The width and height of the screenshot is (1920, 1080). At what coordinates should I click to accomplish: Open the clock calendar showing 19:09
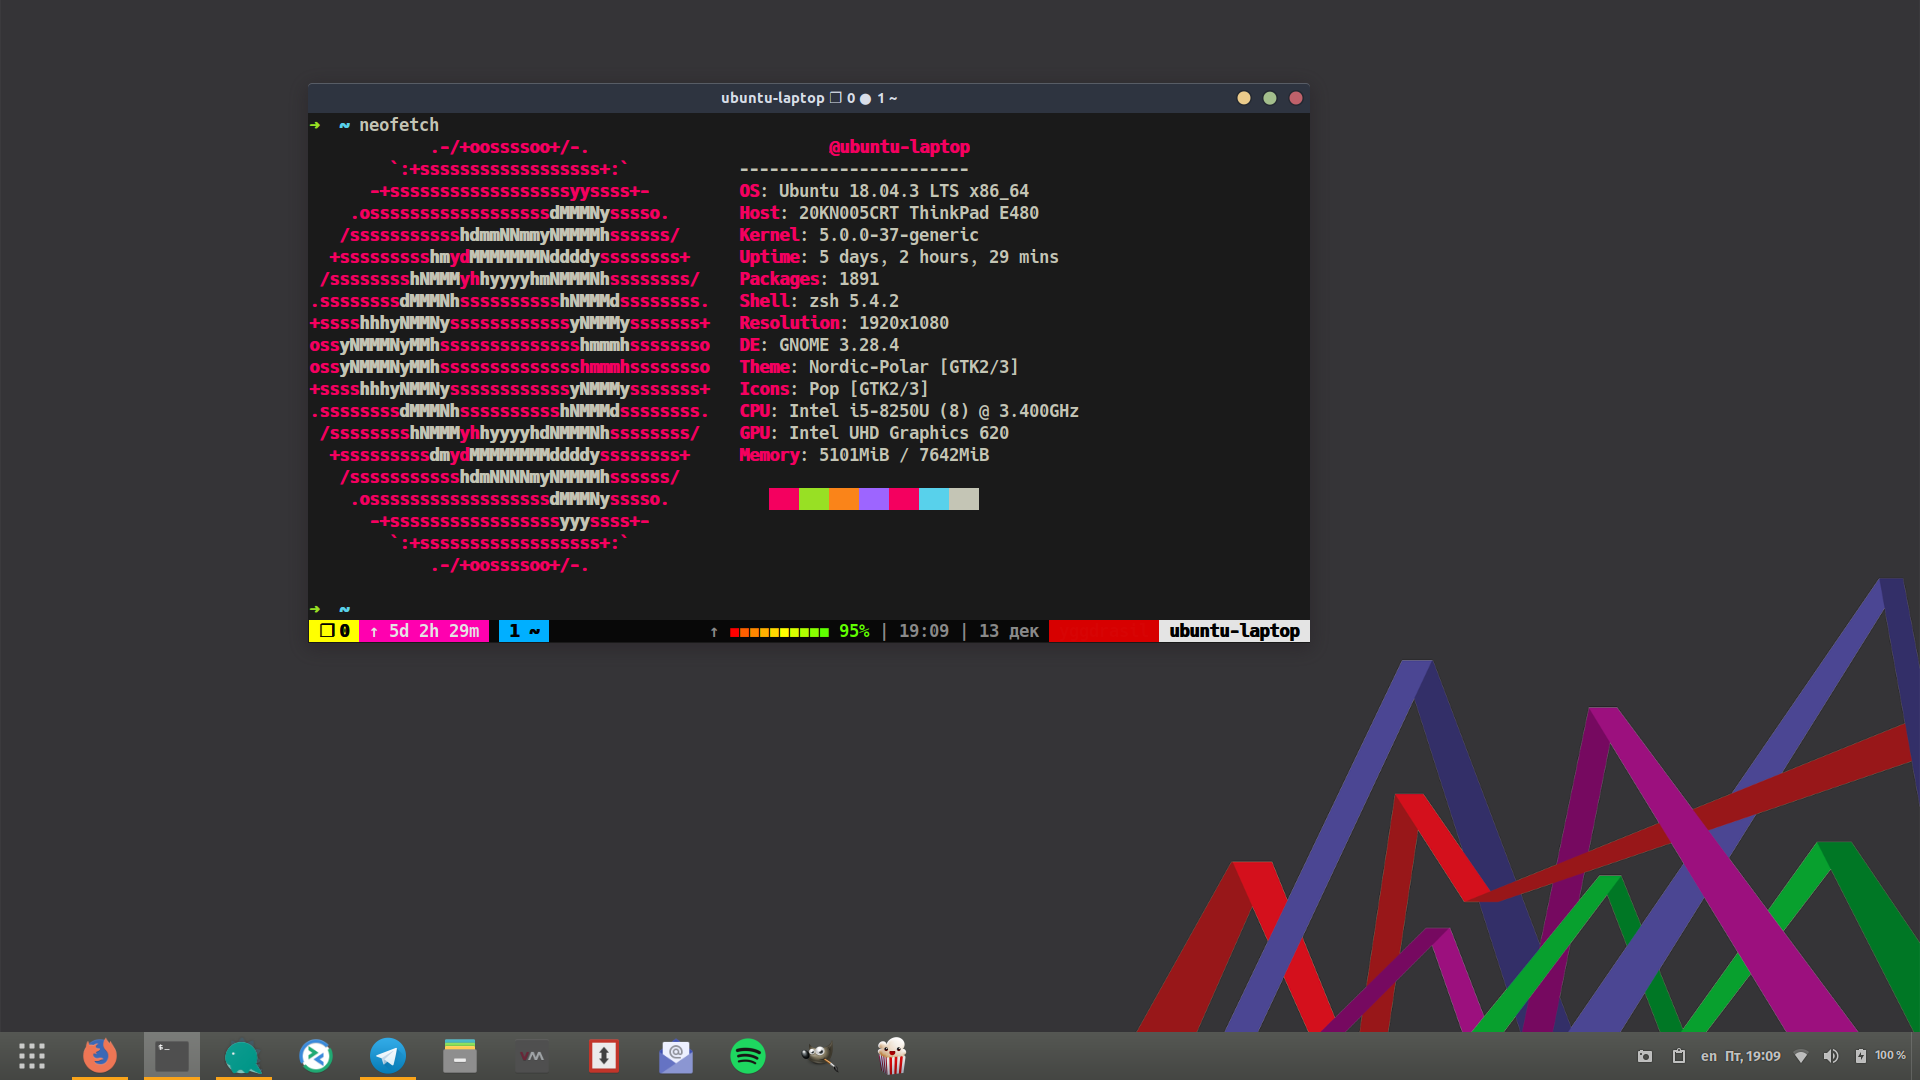tap(1753, 1056)
